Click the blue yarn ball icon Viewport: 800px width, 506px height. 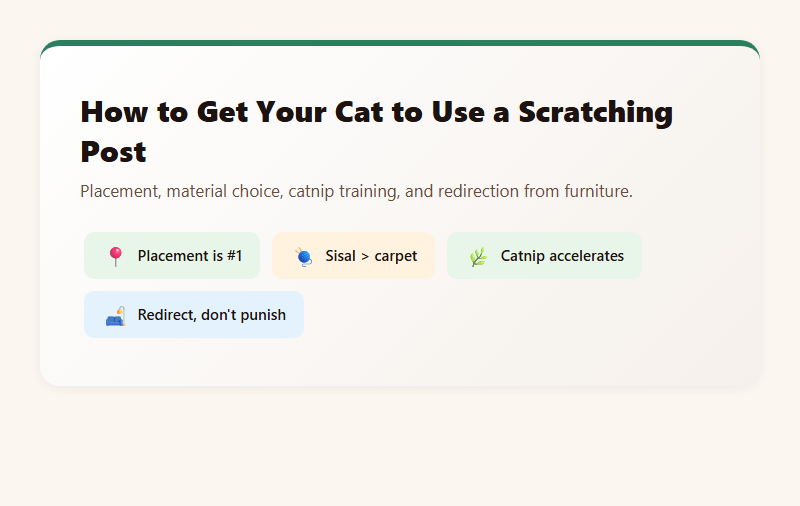(303, 256)
